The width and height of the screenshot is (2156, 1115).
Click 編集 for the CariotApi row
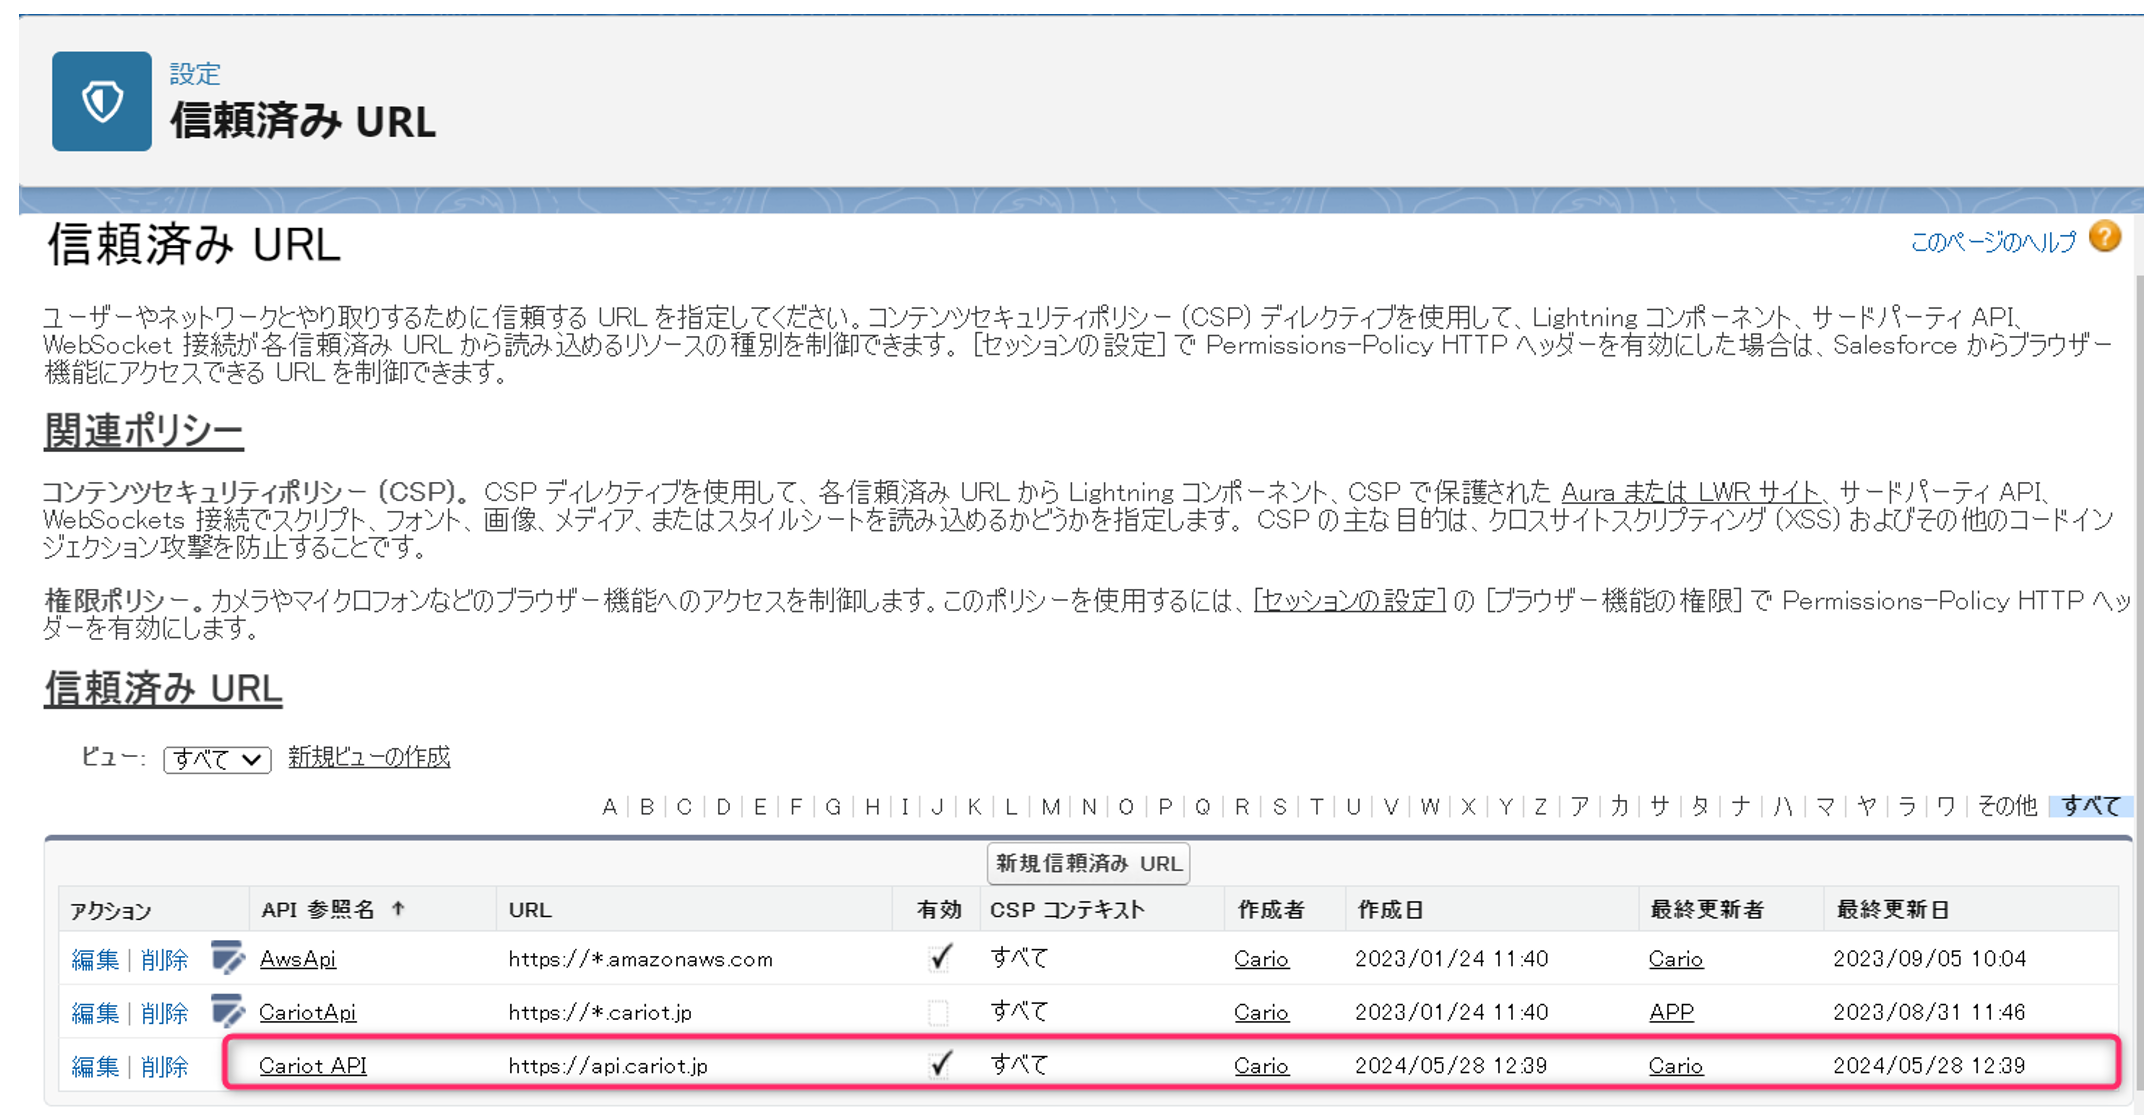[x=95, y=1013]
